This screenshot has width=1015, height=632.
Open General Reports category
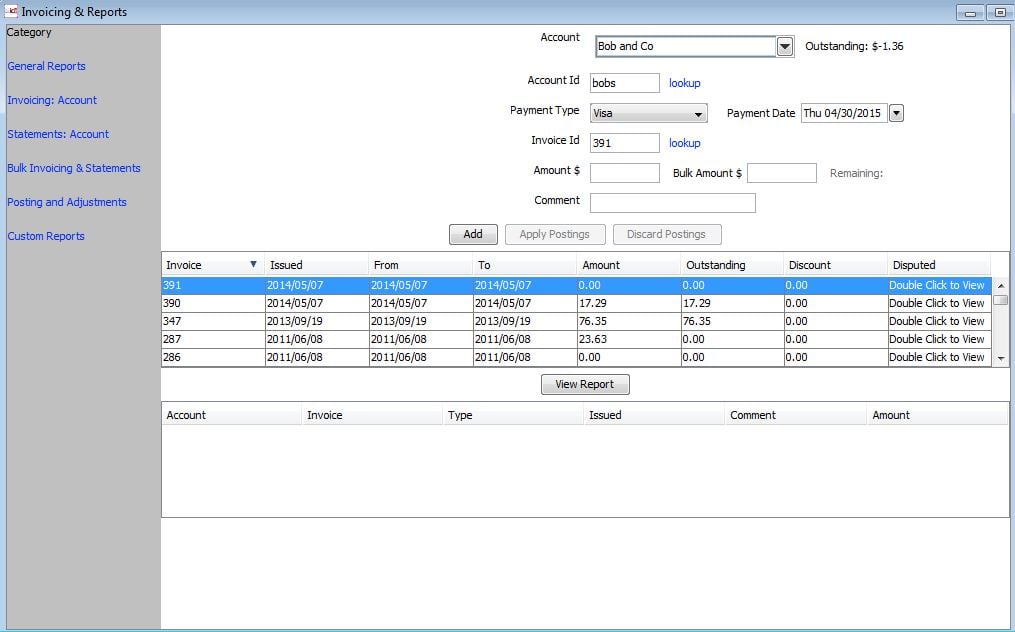tap(46, 66)
